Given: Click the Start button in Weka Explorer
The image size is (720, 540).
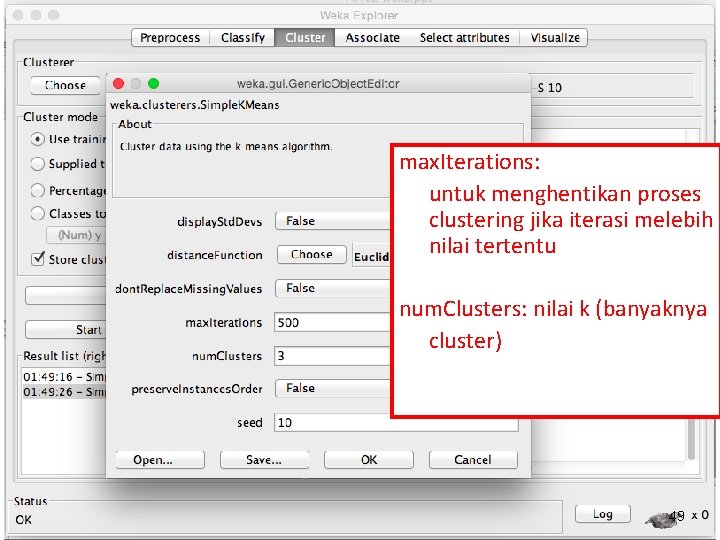Looking at the screenshot, I should pyautogui.click(x=66, y=330).
